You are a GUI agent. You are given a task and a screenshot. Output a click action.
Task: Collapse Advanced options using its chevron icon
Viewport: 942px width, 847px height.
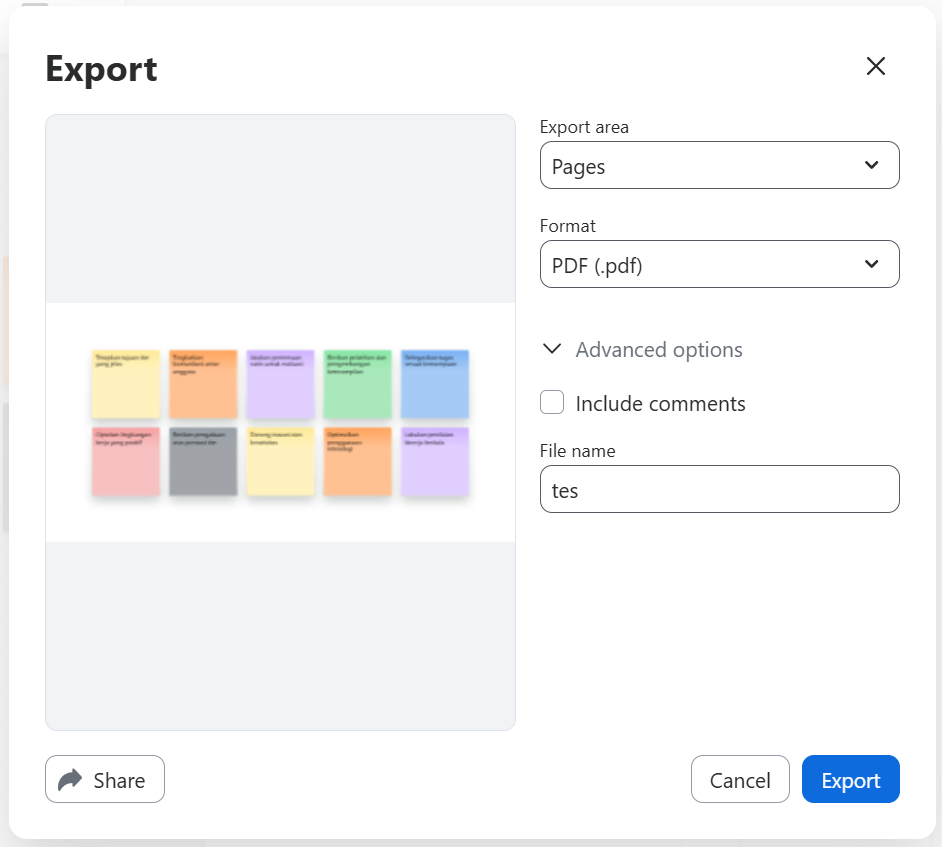point(551,349)
